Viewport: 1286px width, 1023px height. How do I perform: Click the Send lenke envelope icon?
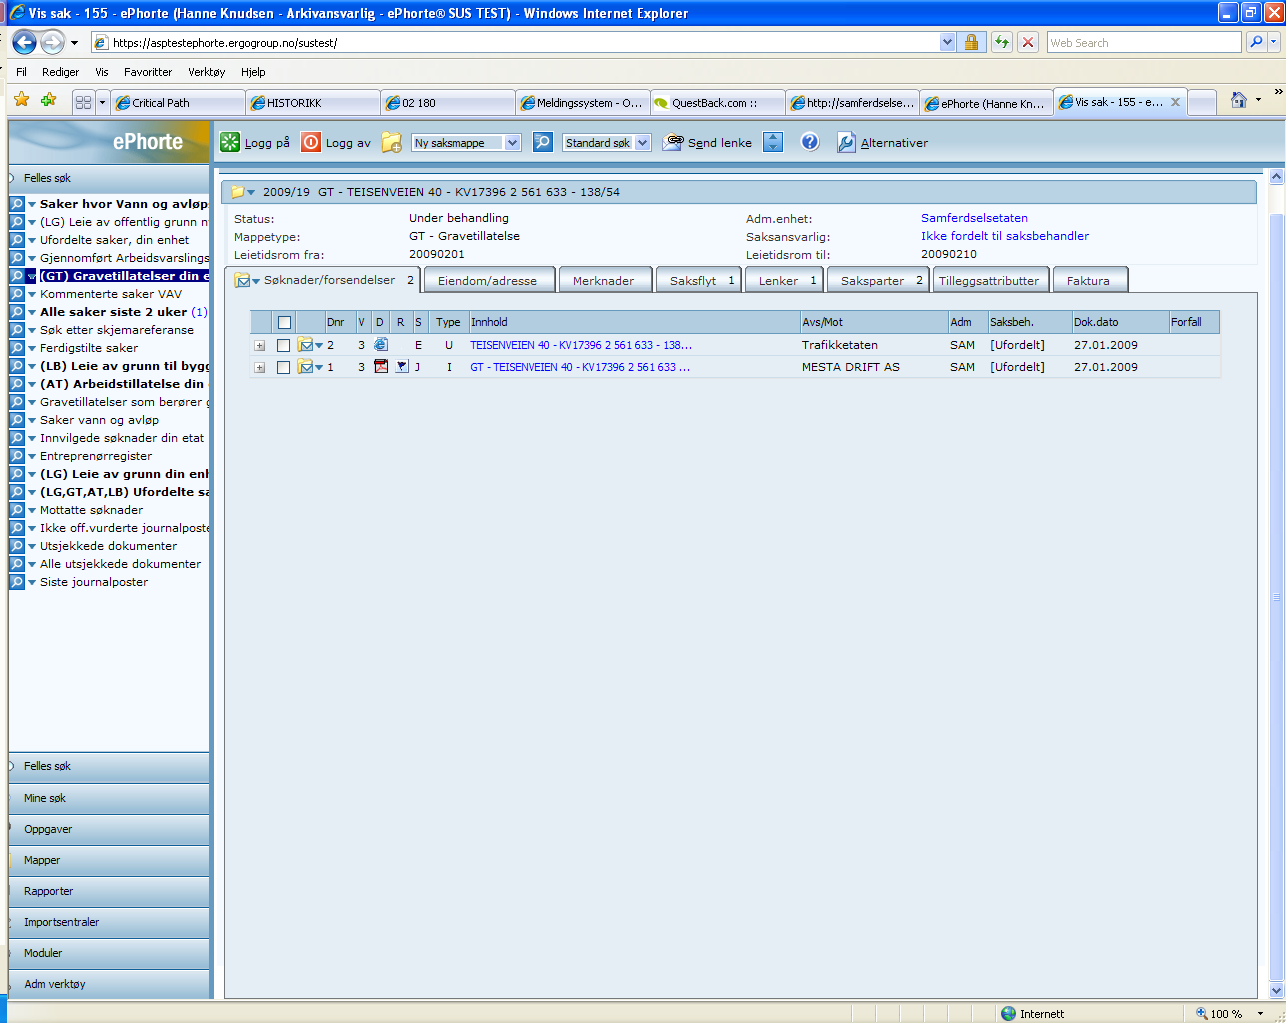(673, 142)
